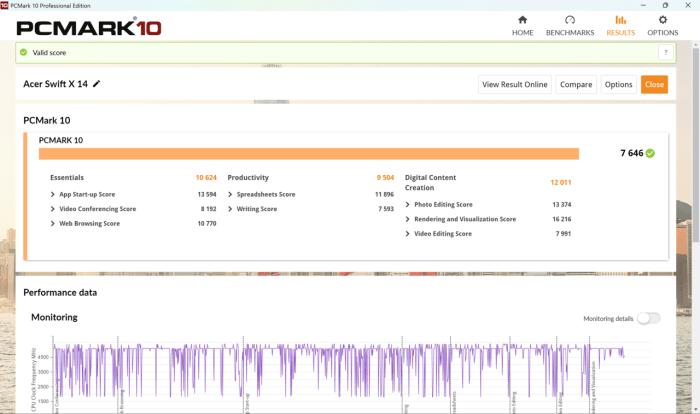Click the Compare button
Screen dimensions: 700x414
[x=576, y=84]
